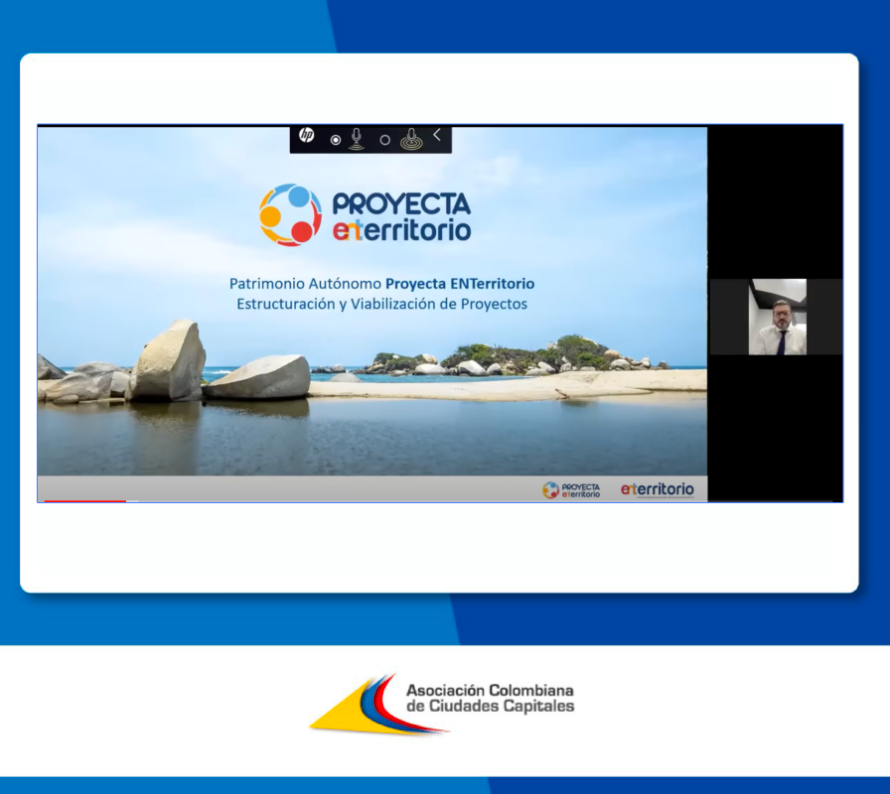The height and width of the screenshot is (794, 890).
Task: Click the red video progress bar
Action: (x=85, y=501)
